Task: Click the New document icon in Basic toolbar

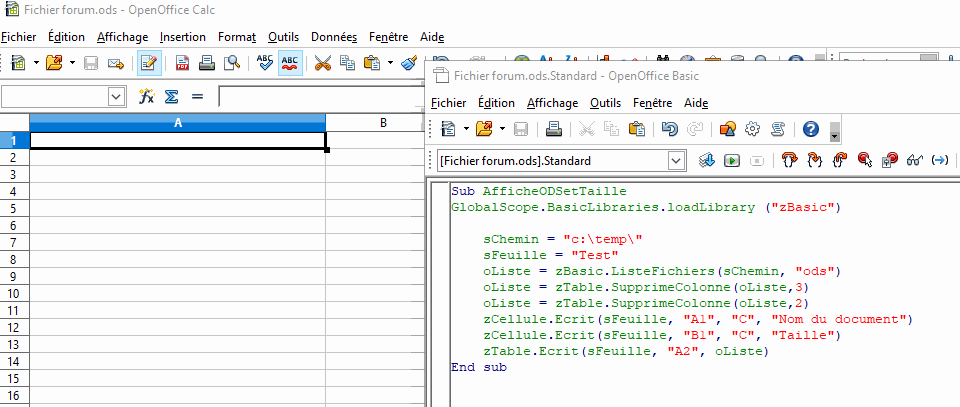Action: pos(449,129)
